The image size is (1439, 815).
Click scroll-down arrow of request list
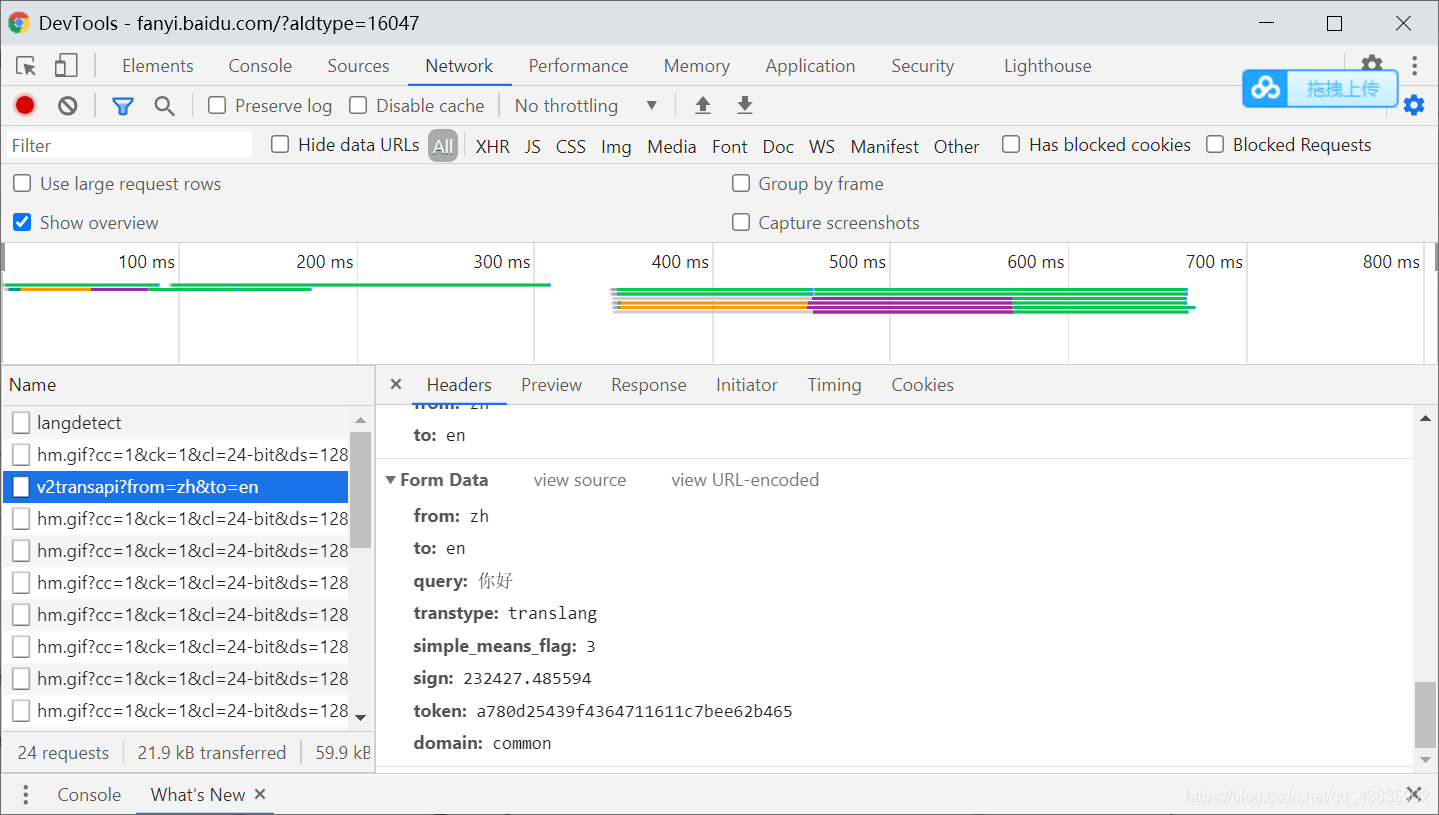(360, 716)
